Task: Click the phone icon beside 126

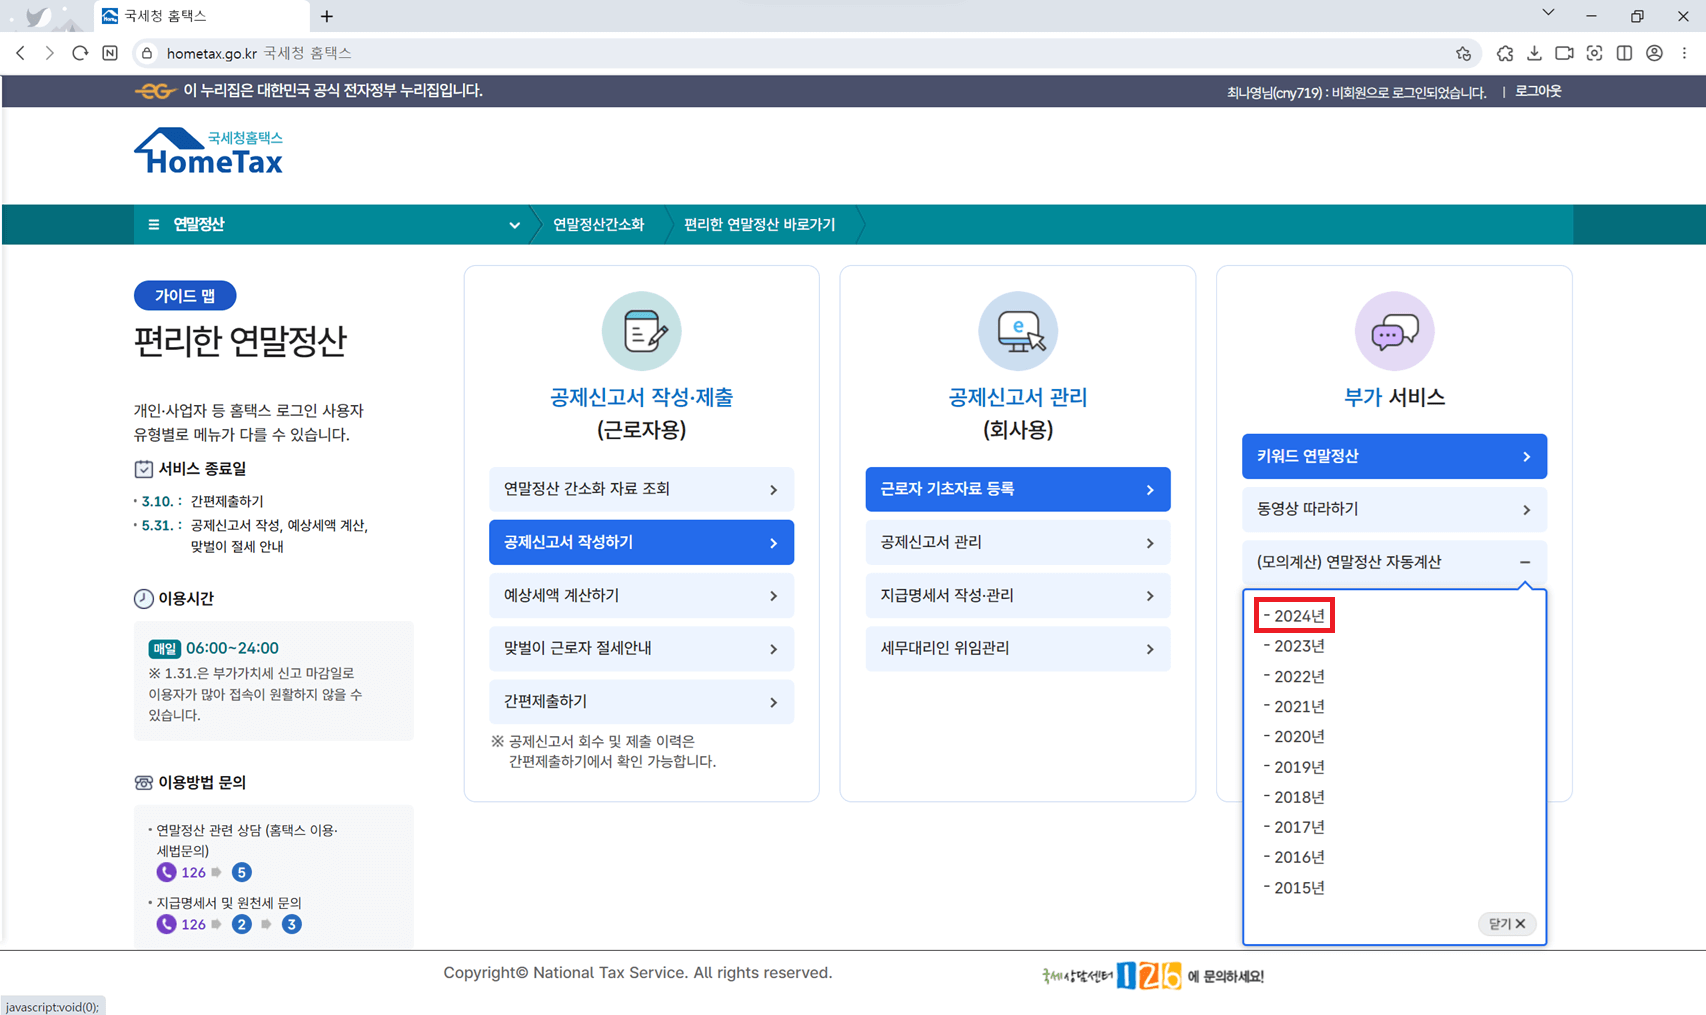Action: point(166,872)
